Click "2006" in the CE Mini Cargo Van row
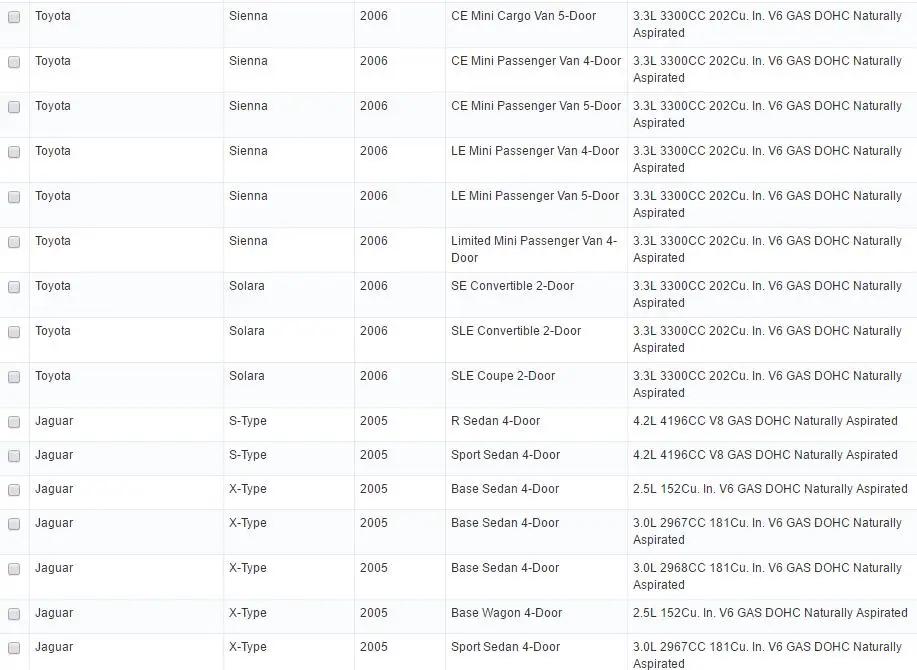The height and width of the screenshot is (670, 917). (x=374, y=16)
